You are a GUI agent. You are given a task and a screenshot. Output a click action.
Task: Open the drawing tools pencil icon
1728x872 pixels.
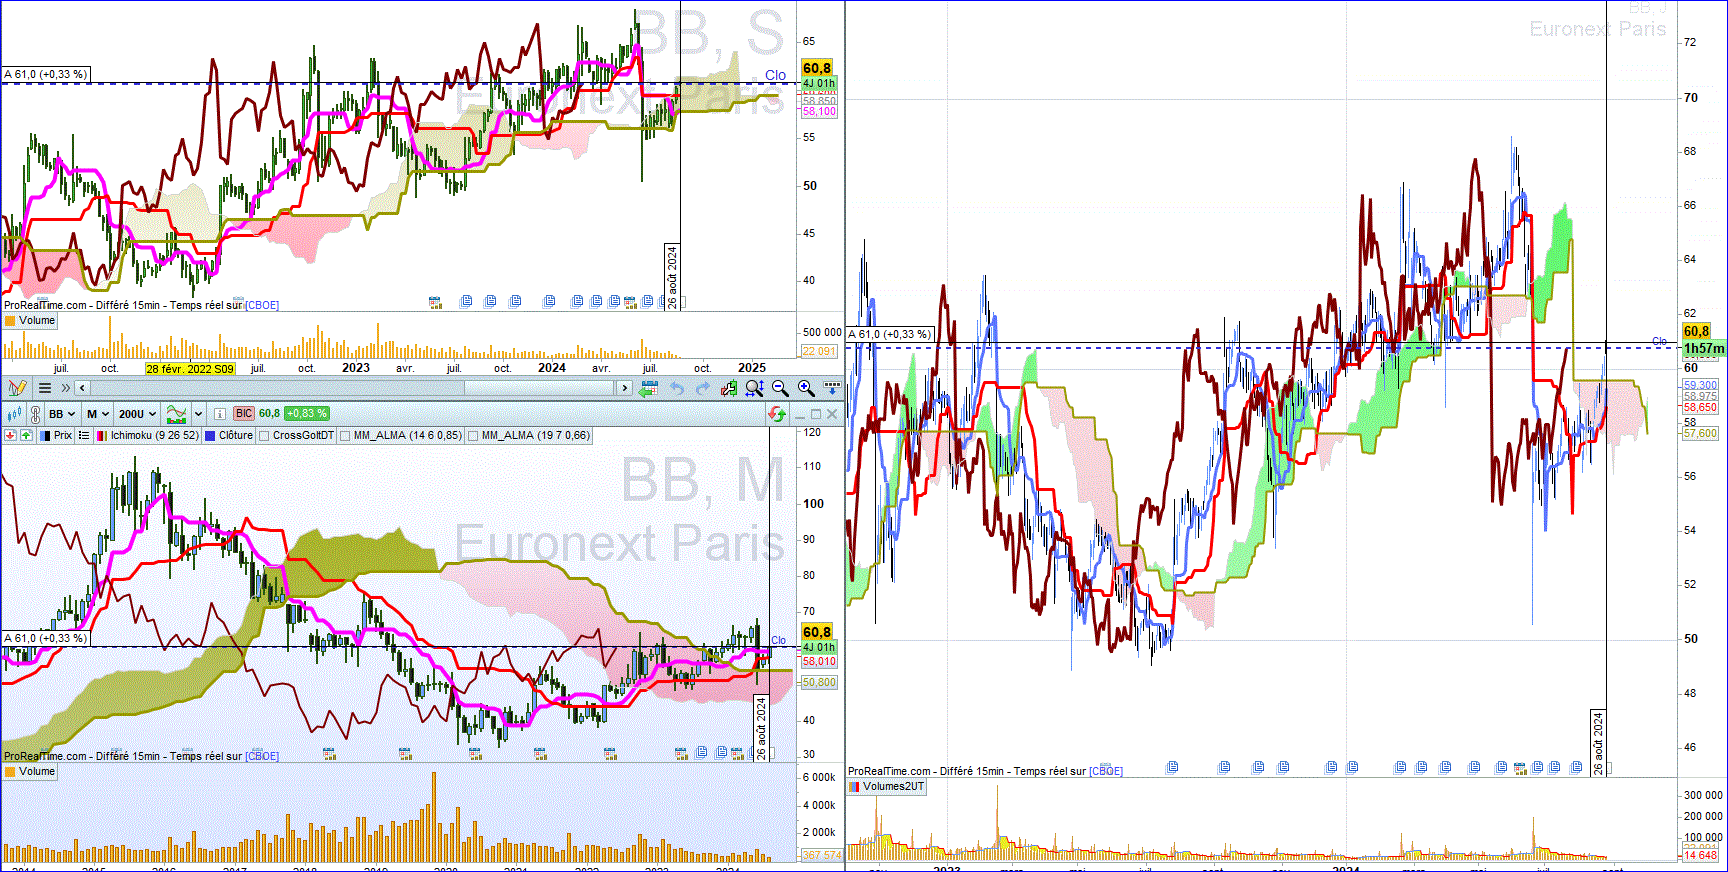pos(17,388)
